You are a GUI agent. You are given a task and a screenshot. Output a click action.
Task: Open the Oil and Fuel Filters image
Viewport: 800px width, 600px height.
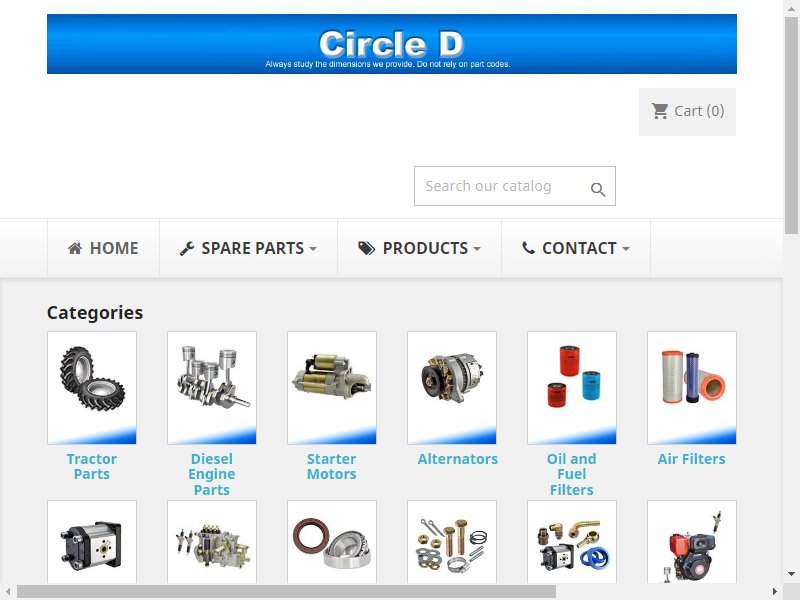pos(571,388)
